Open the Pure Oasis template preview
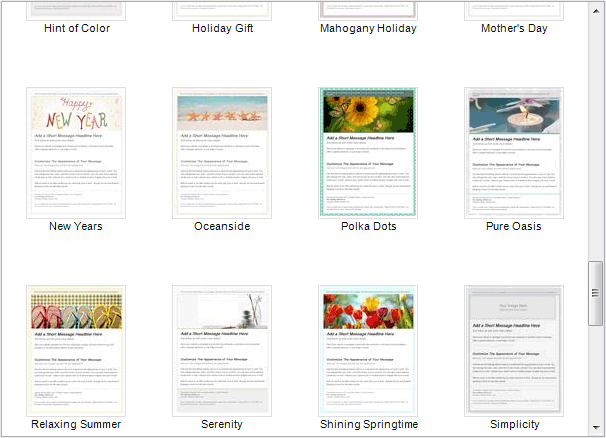 (514, 152)
